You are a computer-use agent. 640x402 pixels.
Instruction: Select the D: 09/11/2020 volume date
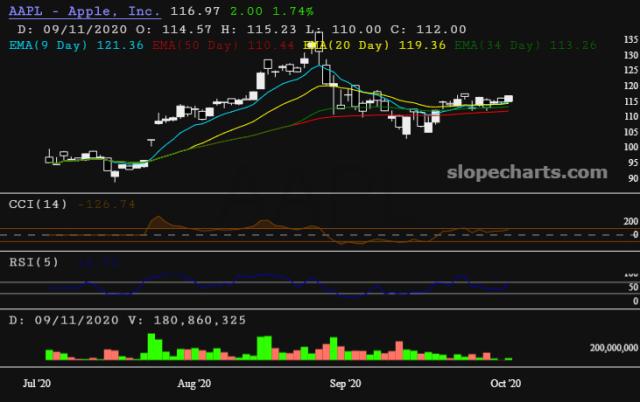64,320
